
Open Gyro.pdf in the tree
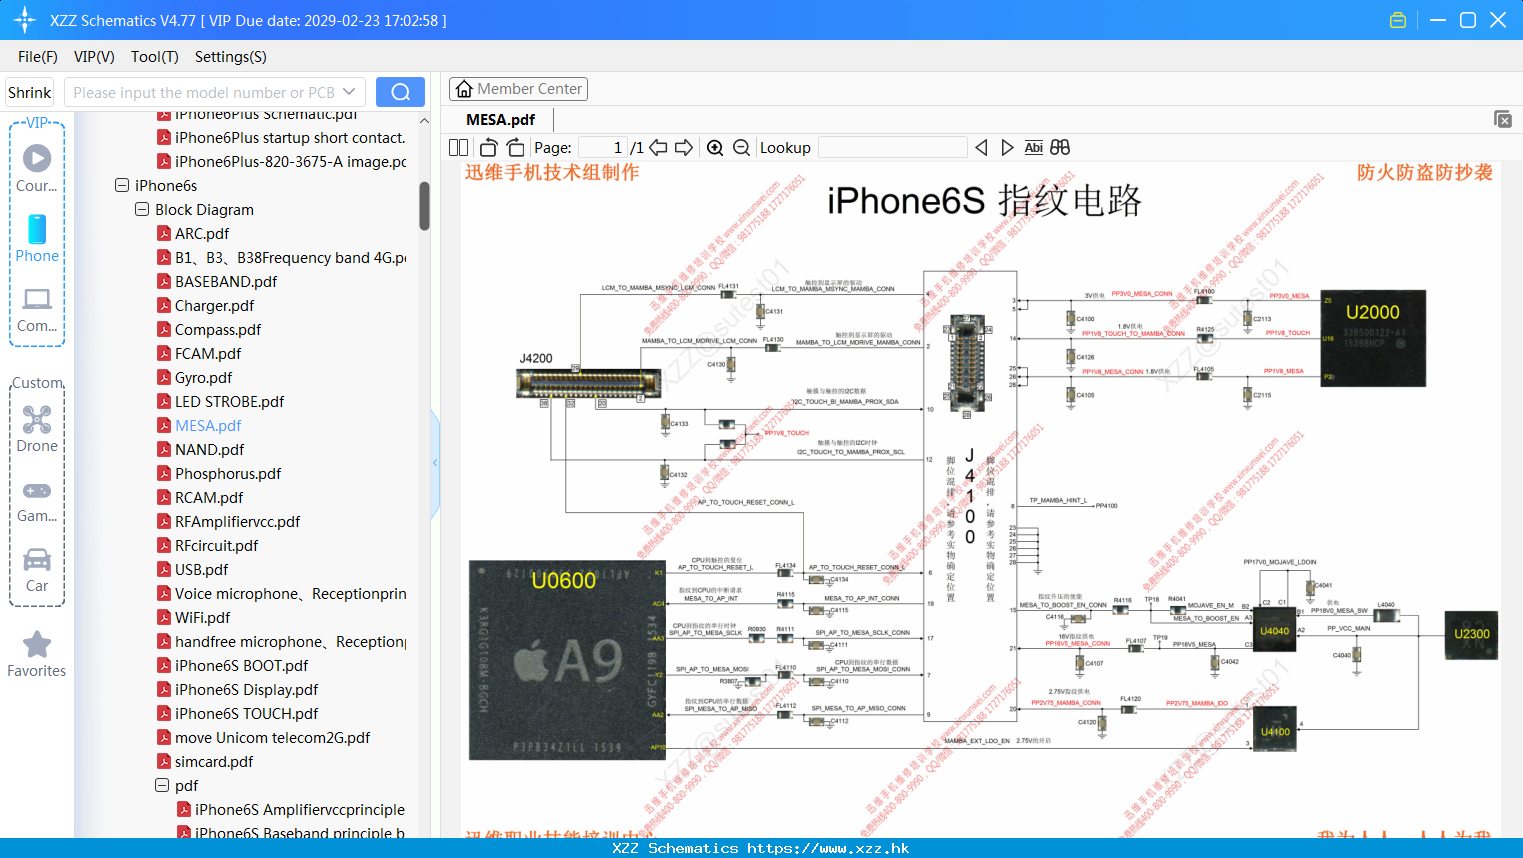[203, 377]
